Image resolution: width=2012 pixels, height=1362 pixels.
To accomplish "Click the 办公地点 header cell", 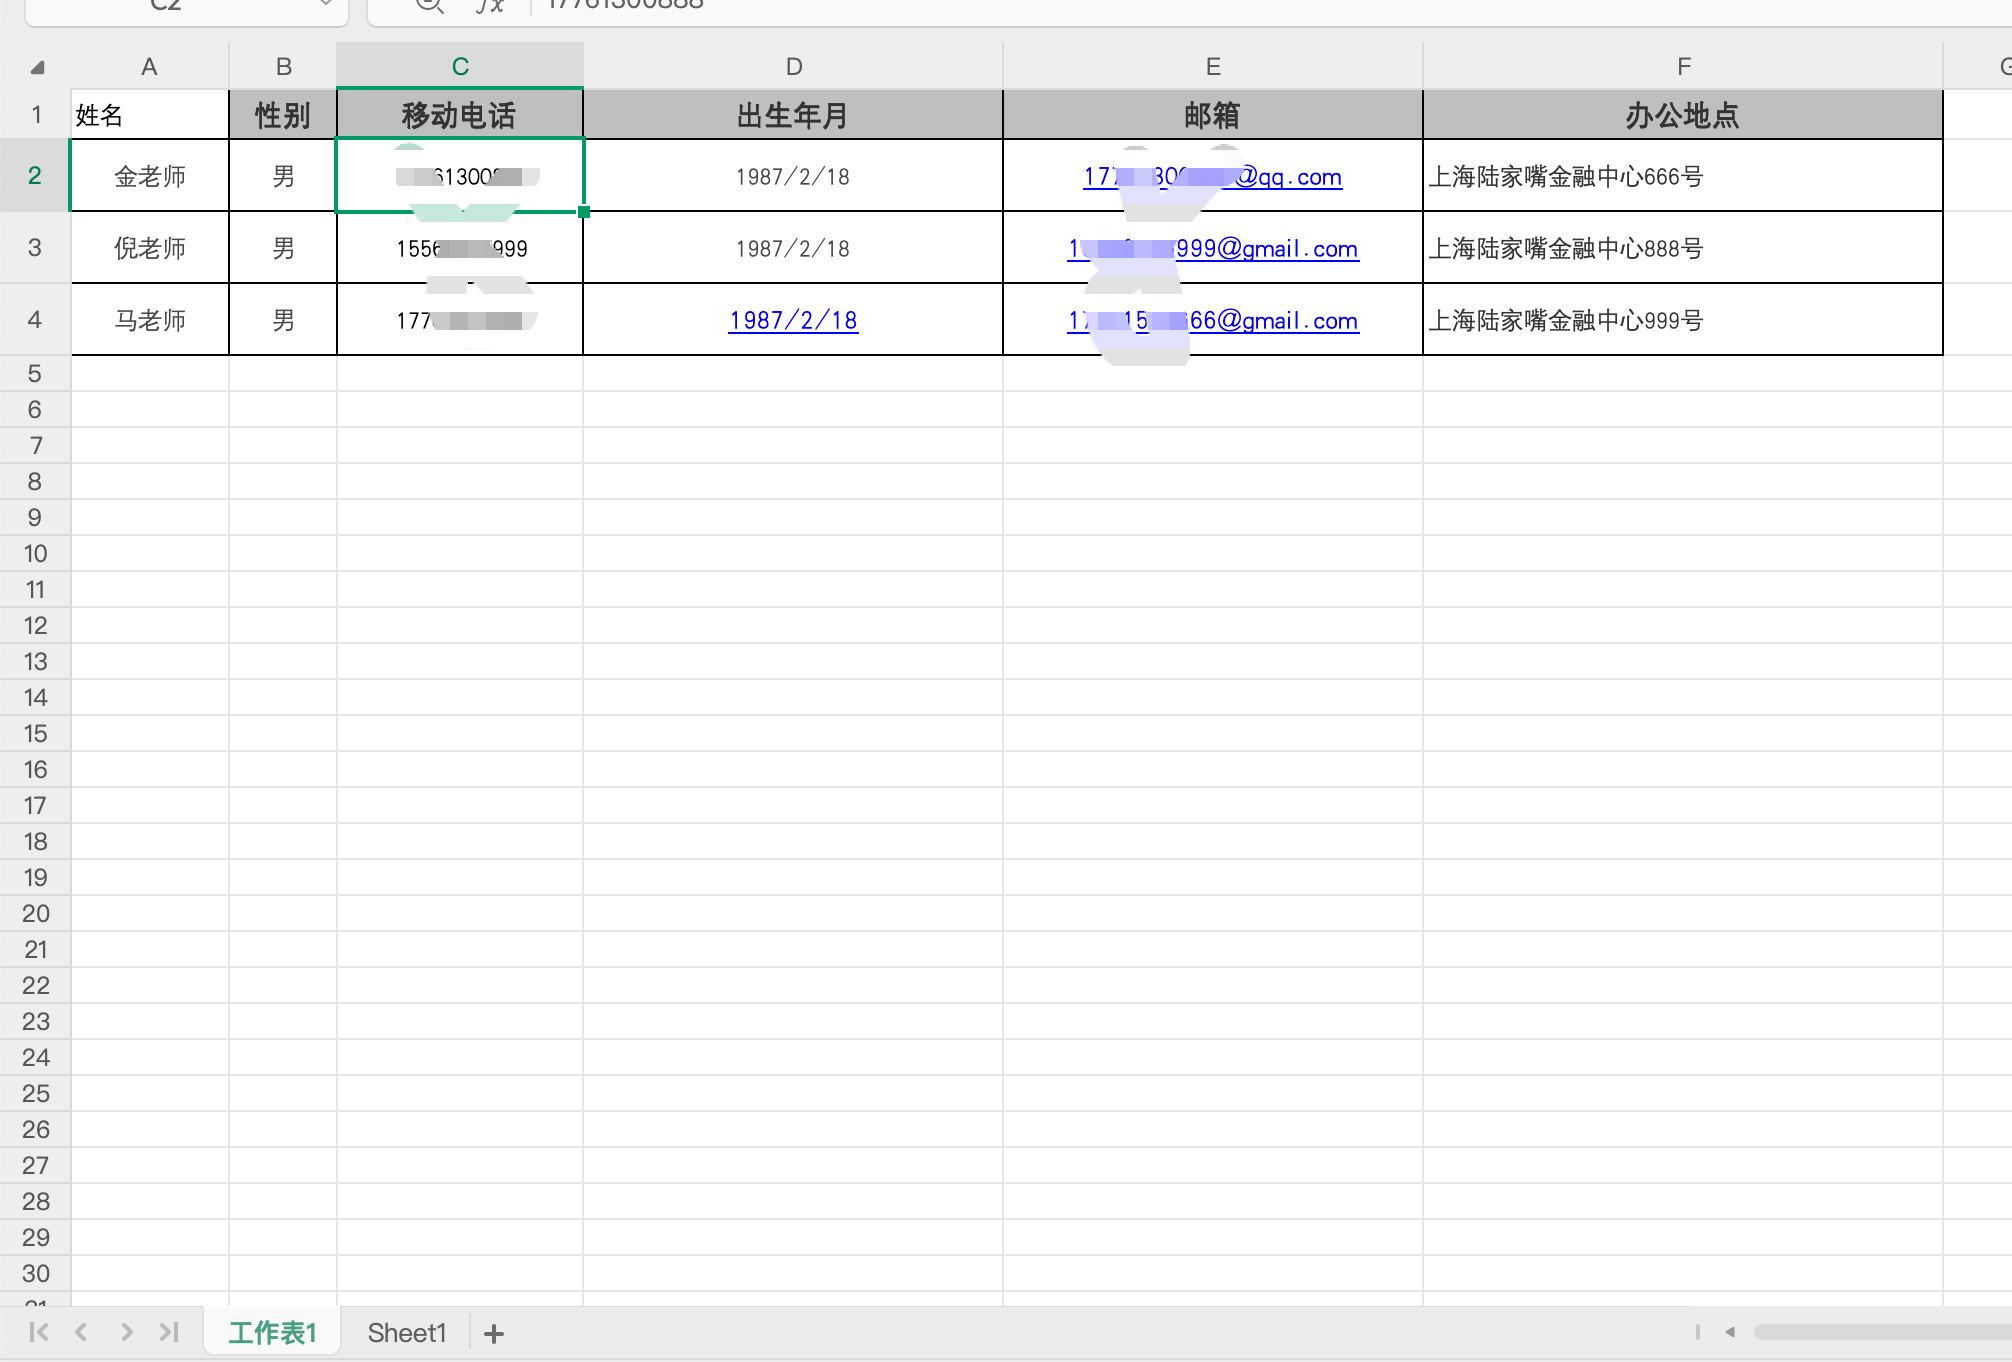I will [1682, 115].
